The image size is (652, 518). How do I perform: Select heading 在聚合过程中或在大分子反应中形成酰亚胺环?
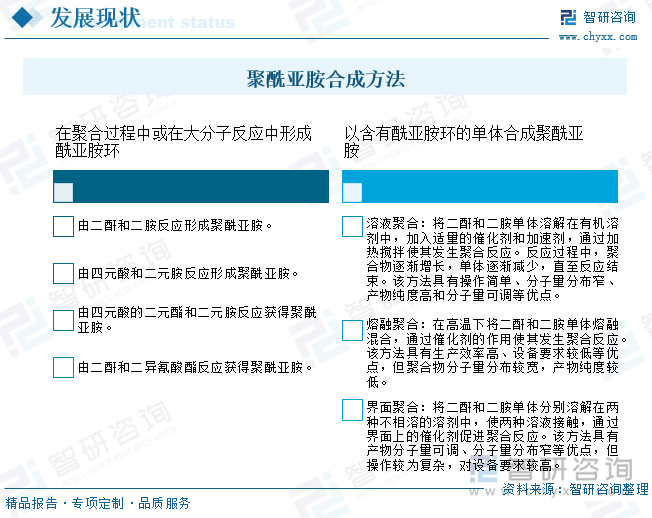183,142
